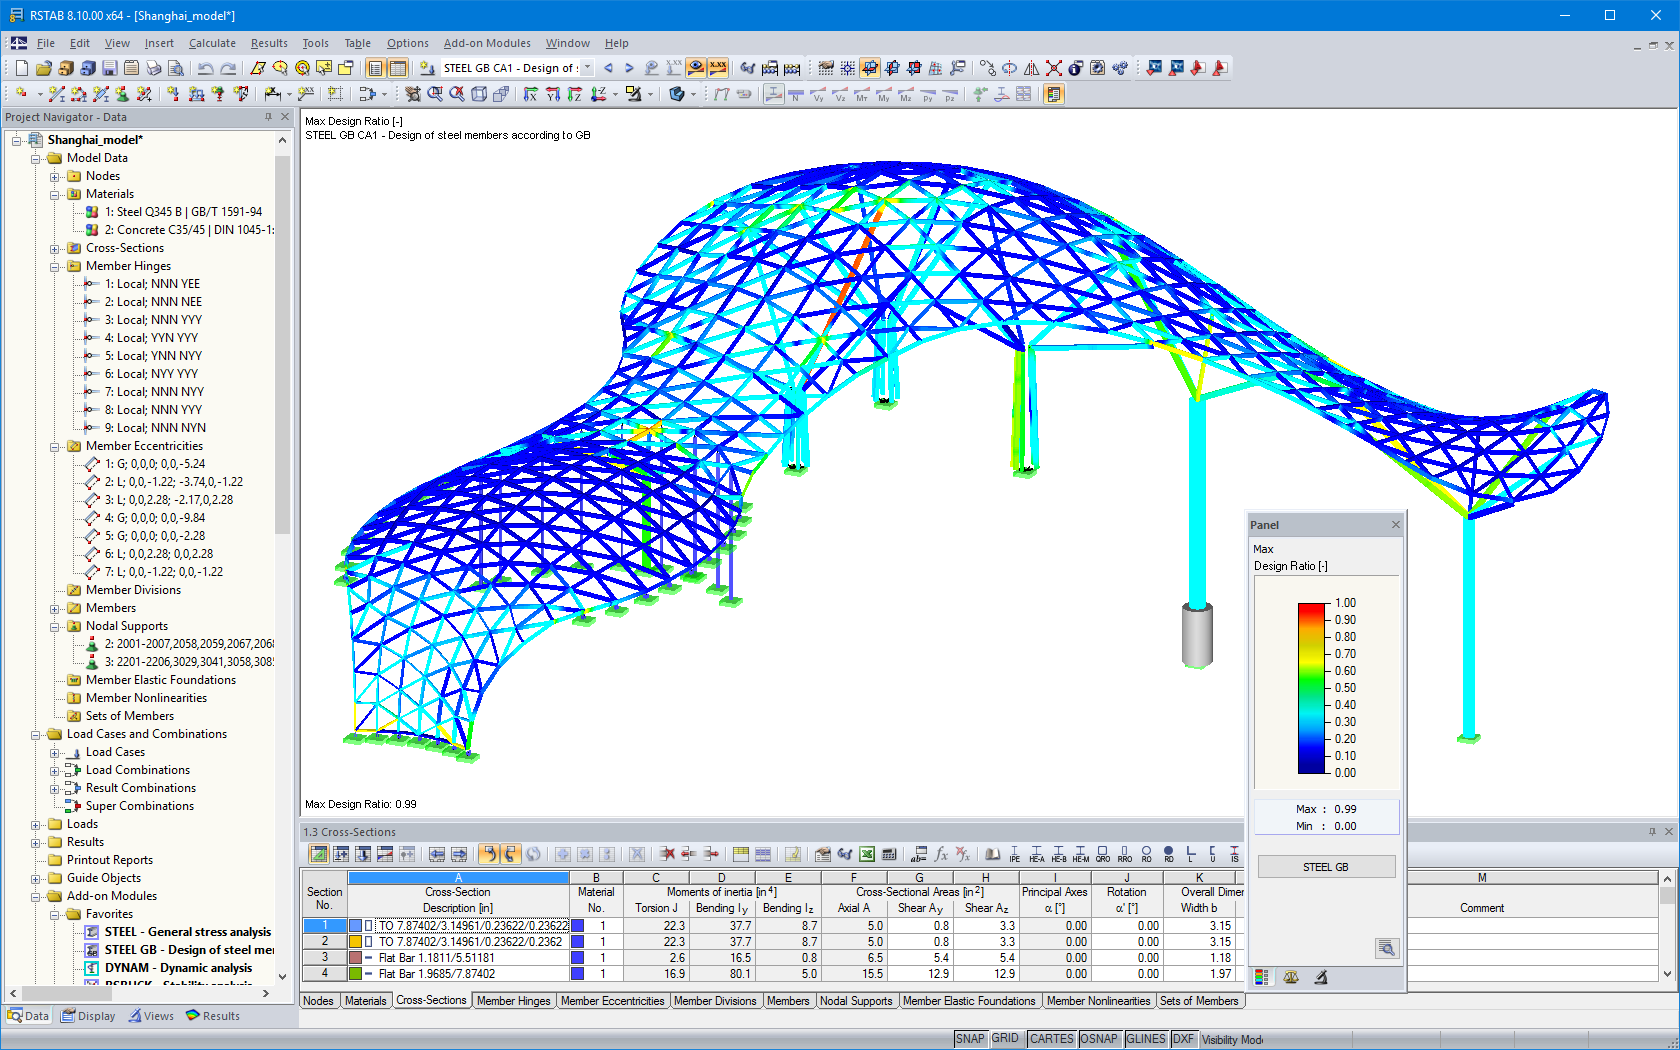This screenshot has height=1050, width=1680.
Task: Select the IPE section library icon
Action: tap(1014, 856)
